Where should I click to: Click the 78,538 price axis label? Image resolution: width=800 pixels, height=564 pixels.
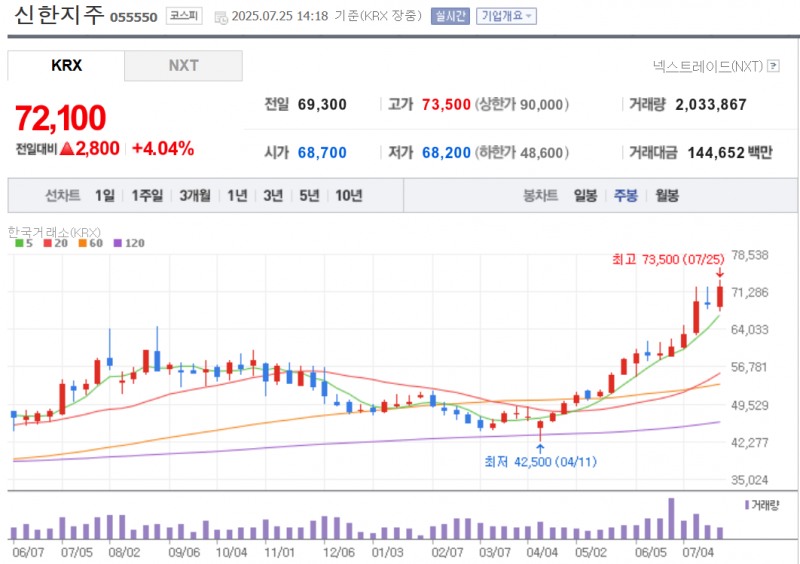[749, 255]
